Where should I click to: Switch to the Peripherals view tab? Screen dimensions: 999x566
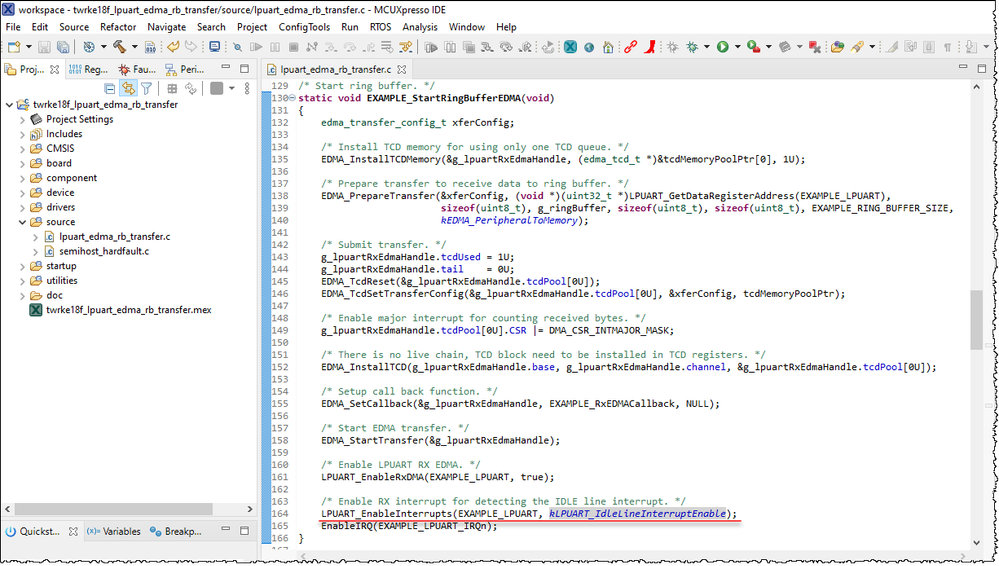pyautogui.click(x=185, y=69)
